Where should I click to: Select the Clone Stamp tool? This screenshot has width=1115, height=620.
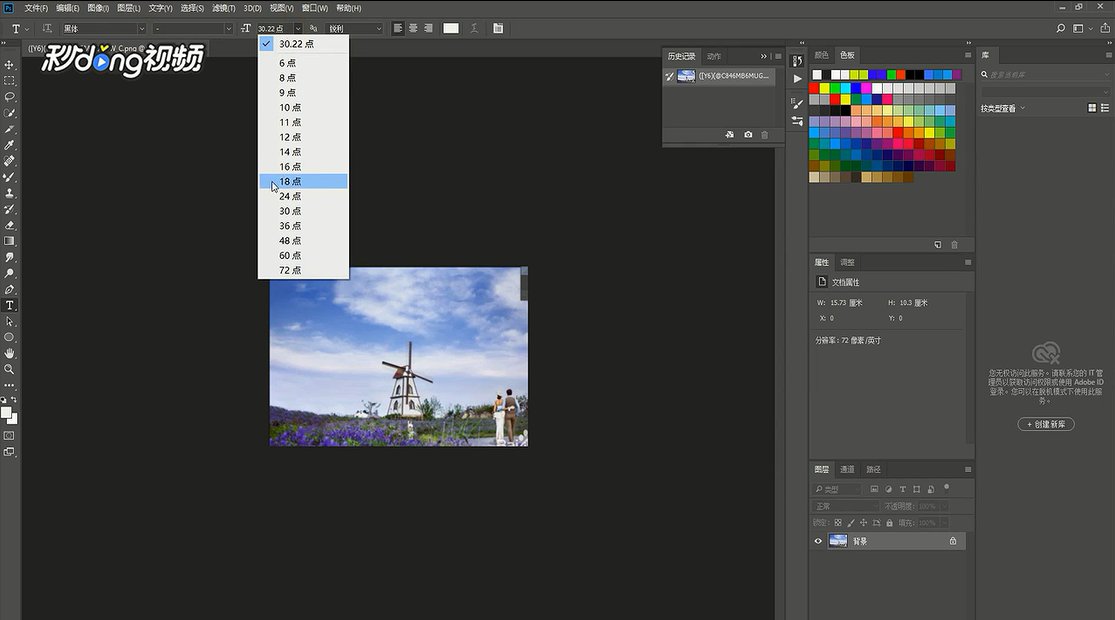point(9,193)
